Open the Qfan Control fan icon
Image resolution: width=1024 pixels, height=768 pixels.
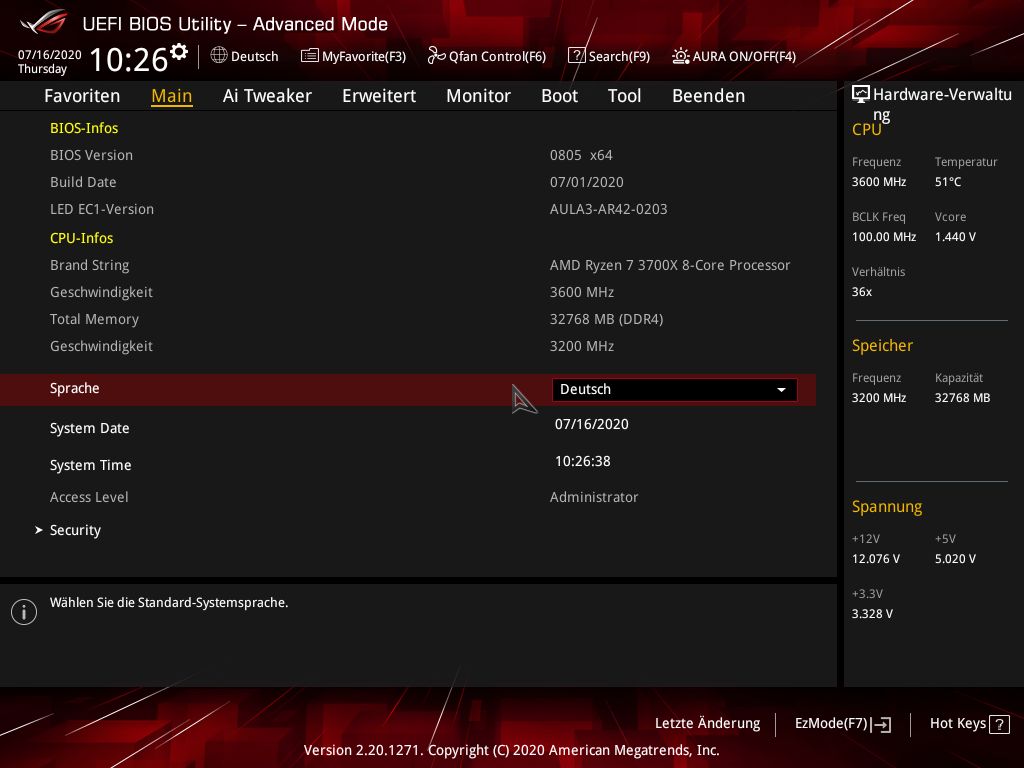(436, 56)
